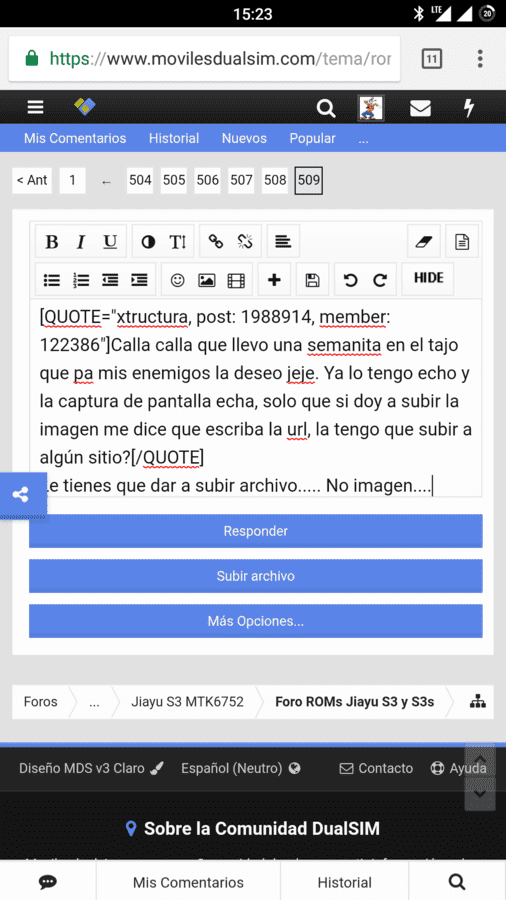
Task: Jump to page 1
Action: click(x=72, y=180)
